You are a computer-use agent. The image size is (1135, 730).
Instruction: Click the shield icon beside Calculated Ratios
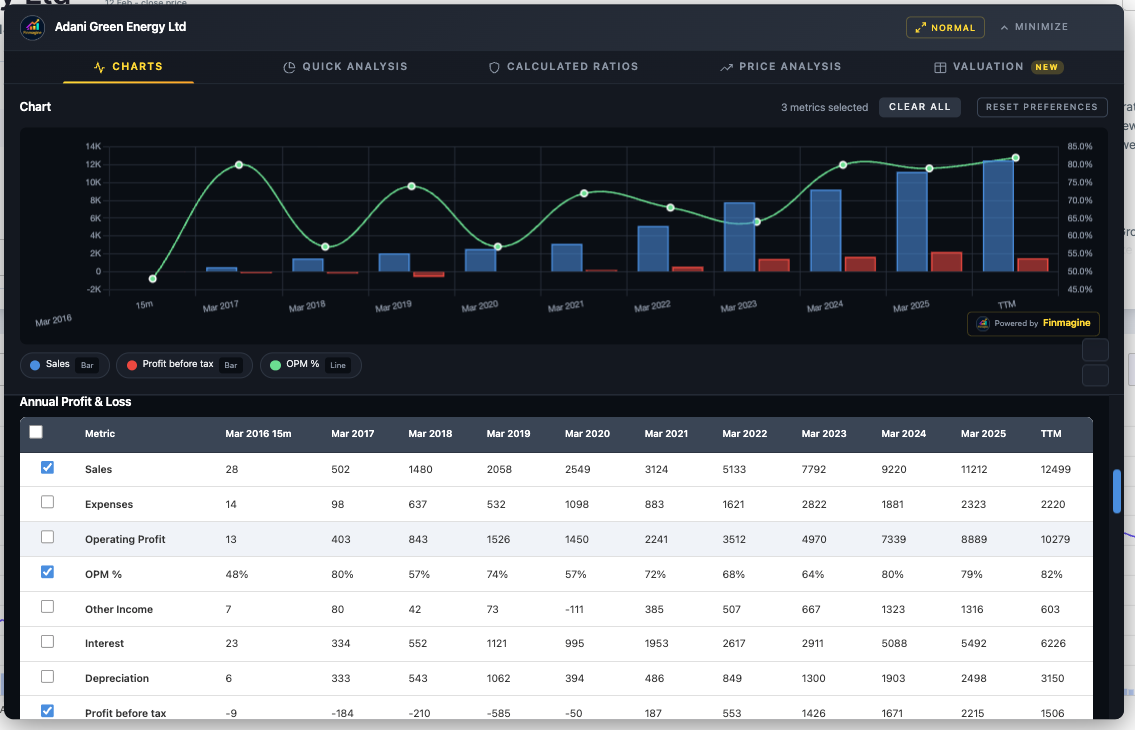coord(494,67)
